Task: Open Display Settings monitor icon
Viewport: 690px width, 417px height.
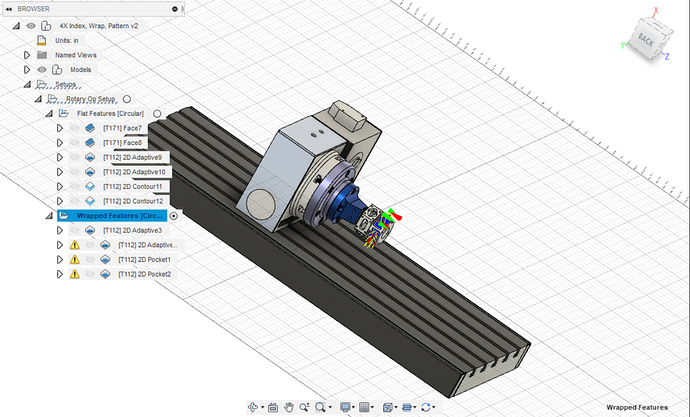Action: 345,407
